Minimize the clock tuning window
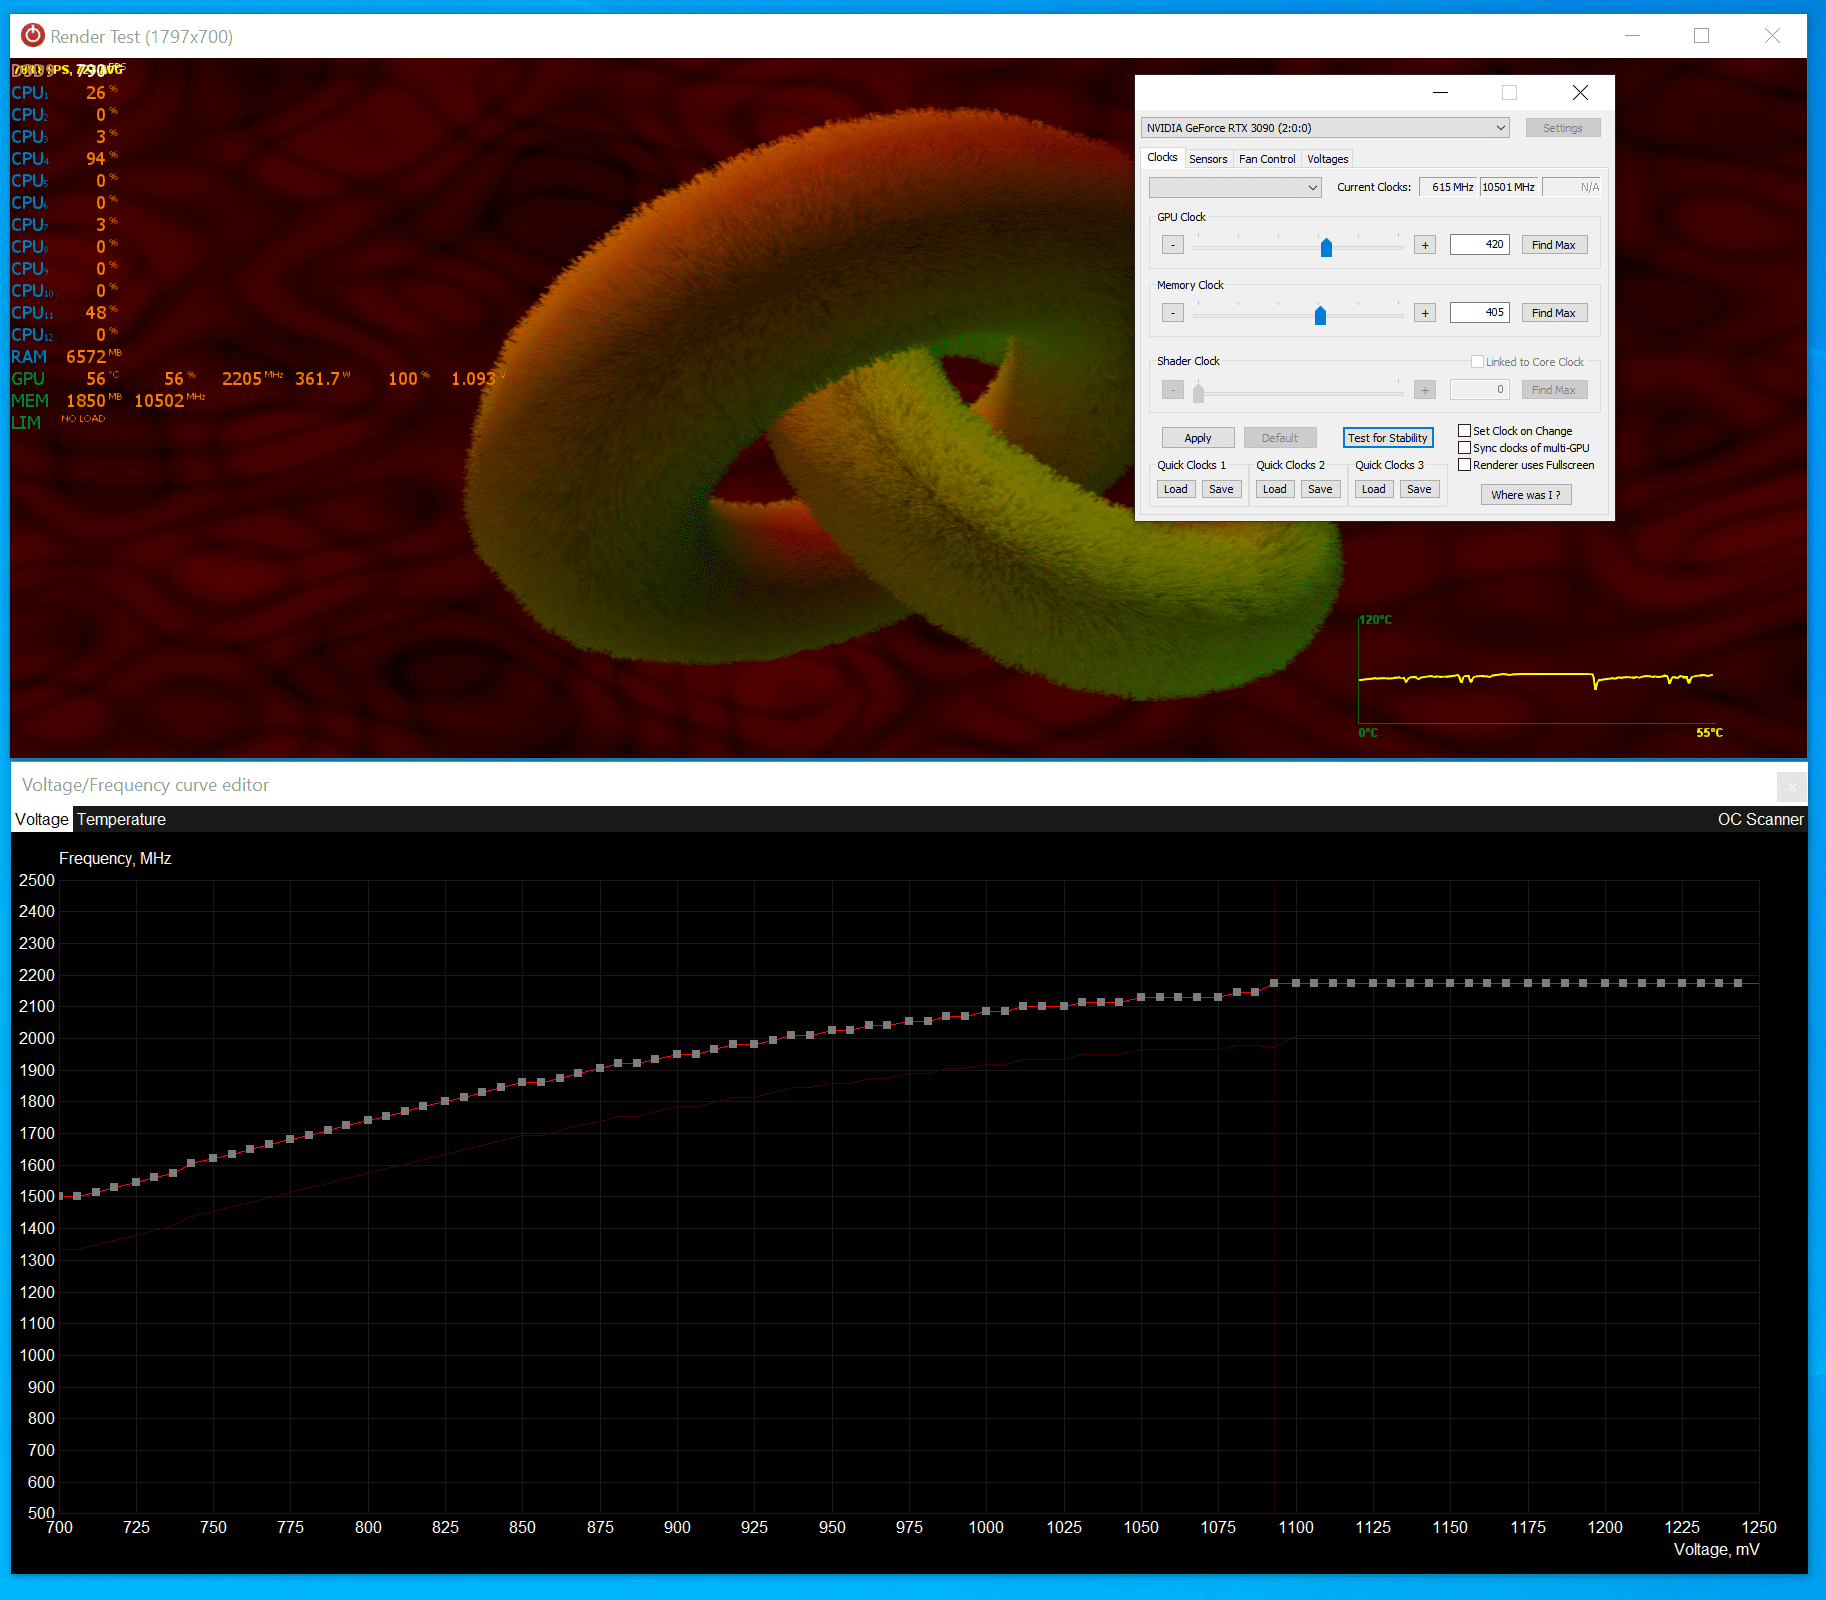Image resolution: width=1826 pixels, height=1600 pixels. tap(1440, 92)
